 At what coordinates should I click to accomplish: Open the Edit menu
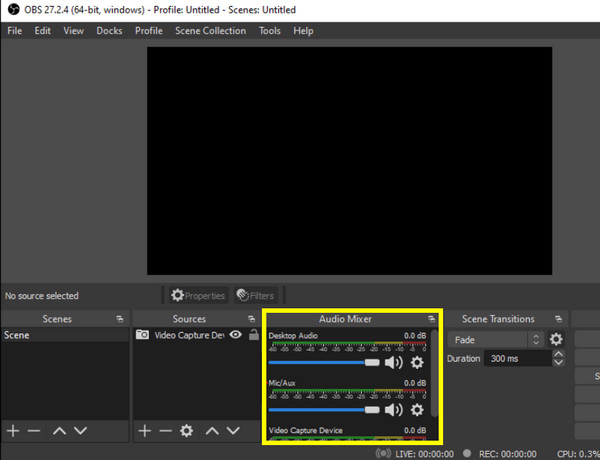(x=42, y=31)
